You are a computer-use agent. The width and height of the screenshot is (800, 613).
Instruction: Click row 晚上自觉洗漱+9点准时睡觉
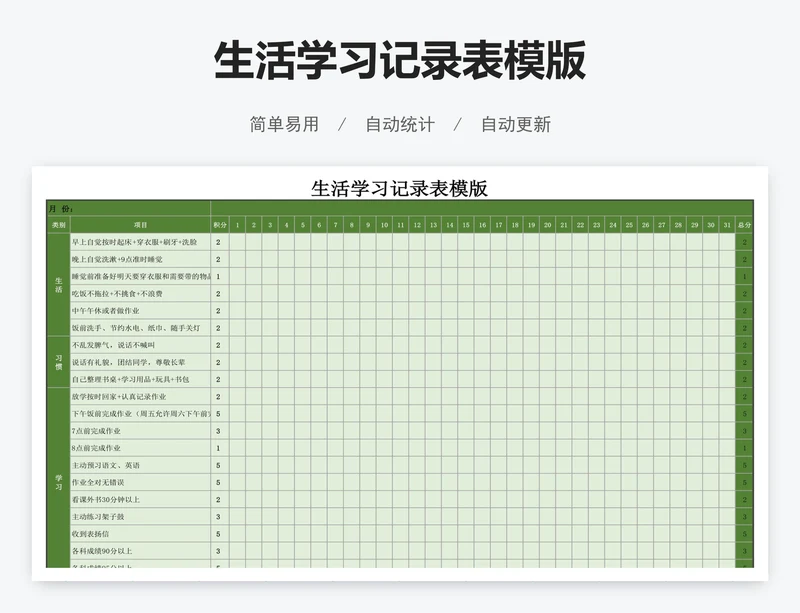click(140, 259)
